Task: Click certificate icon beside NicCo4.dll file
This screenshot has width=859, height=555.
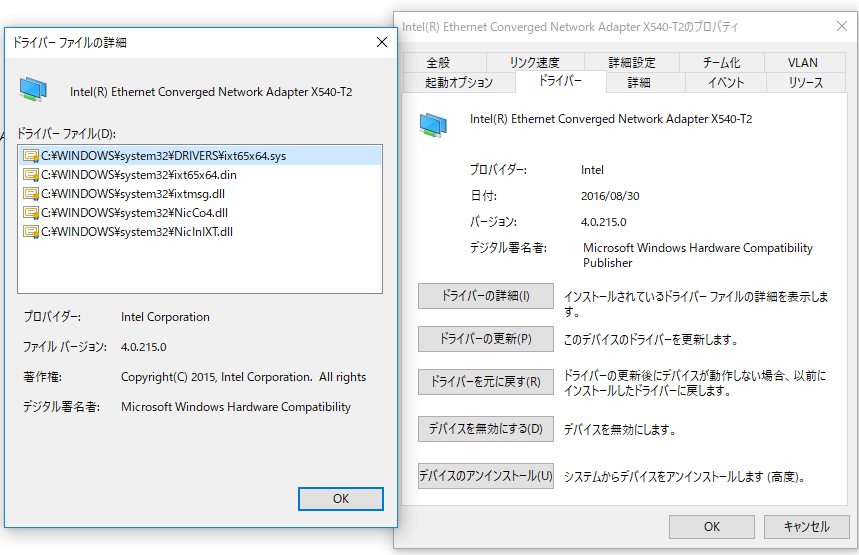Action: pyautogui.click(x=31, y=213)
